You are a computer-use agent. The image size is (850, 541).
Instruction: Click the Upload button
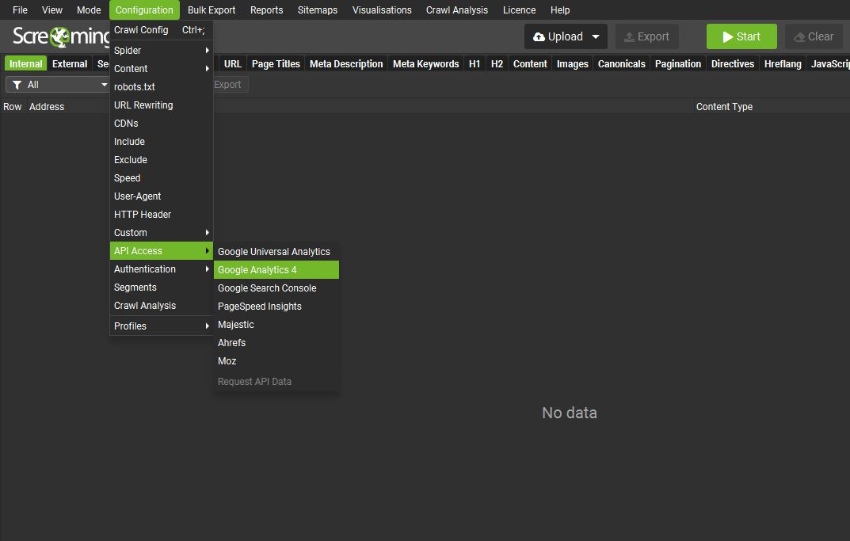[565, 37]
